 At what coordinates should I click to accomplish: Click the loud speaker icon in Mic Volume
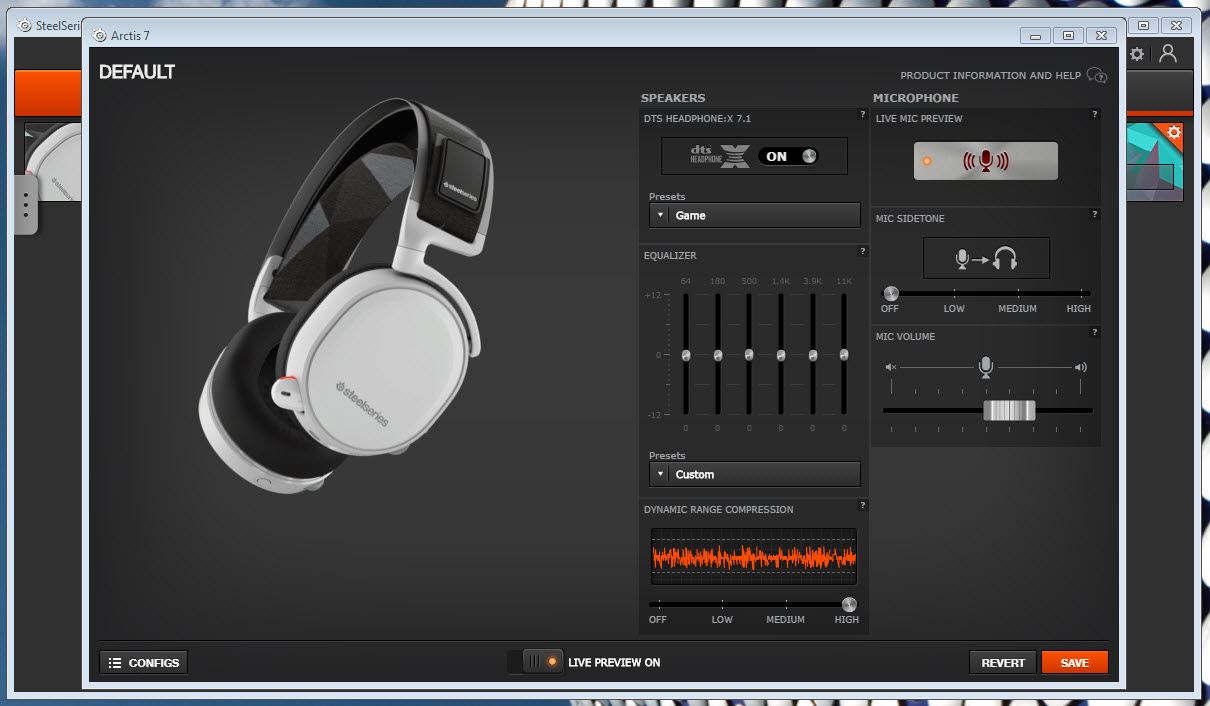point(1080,367)
